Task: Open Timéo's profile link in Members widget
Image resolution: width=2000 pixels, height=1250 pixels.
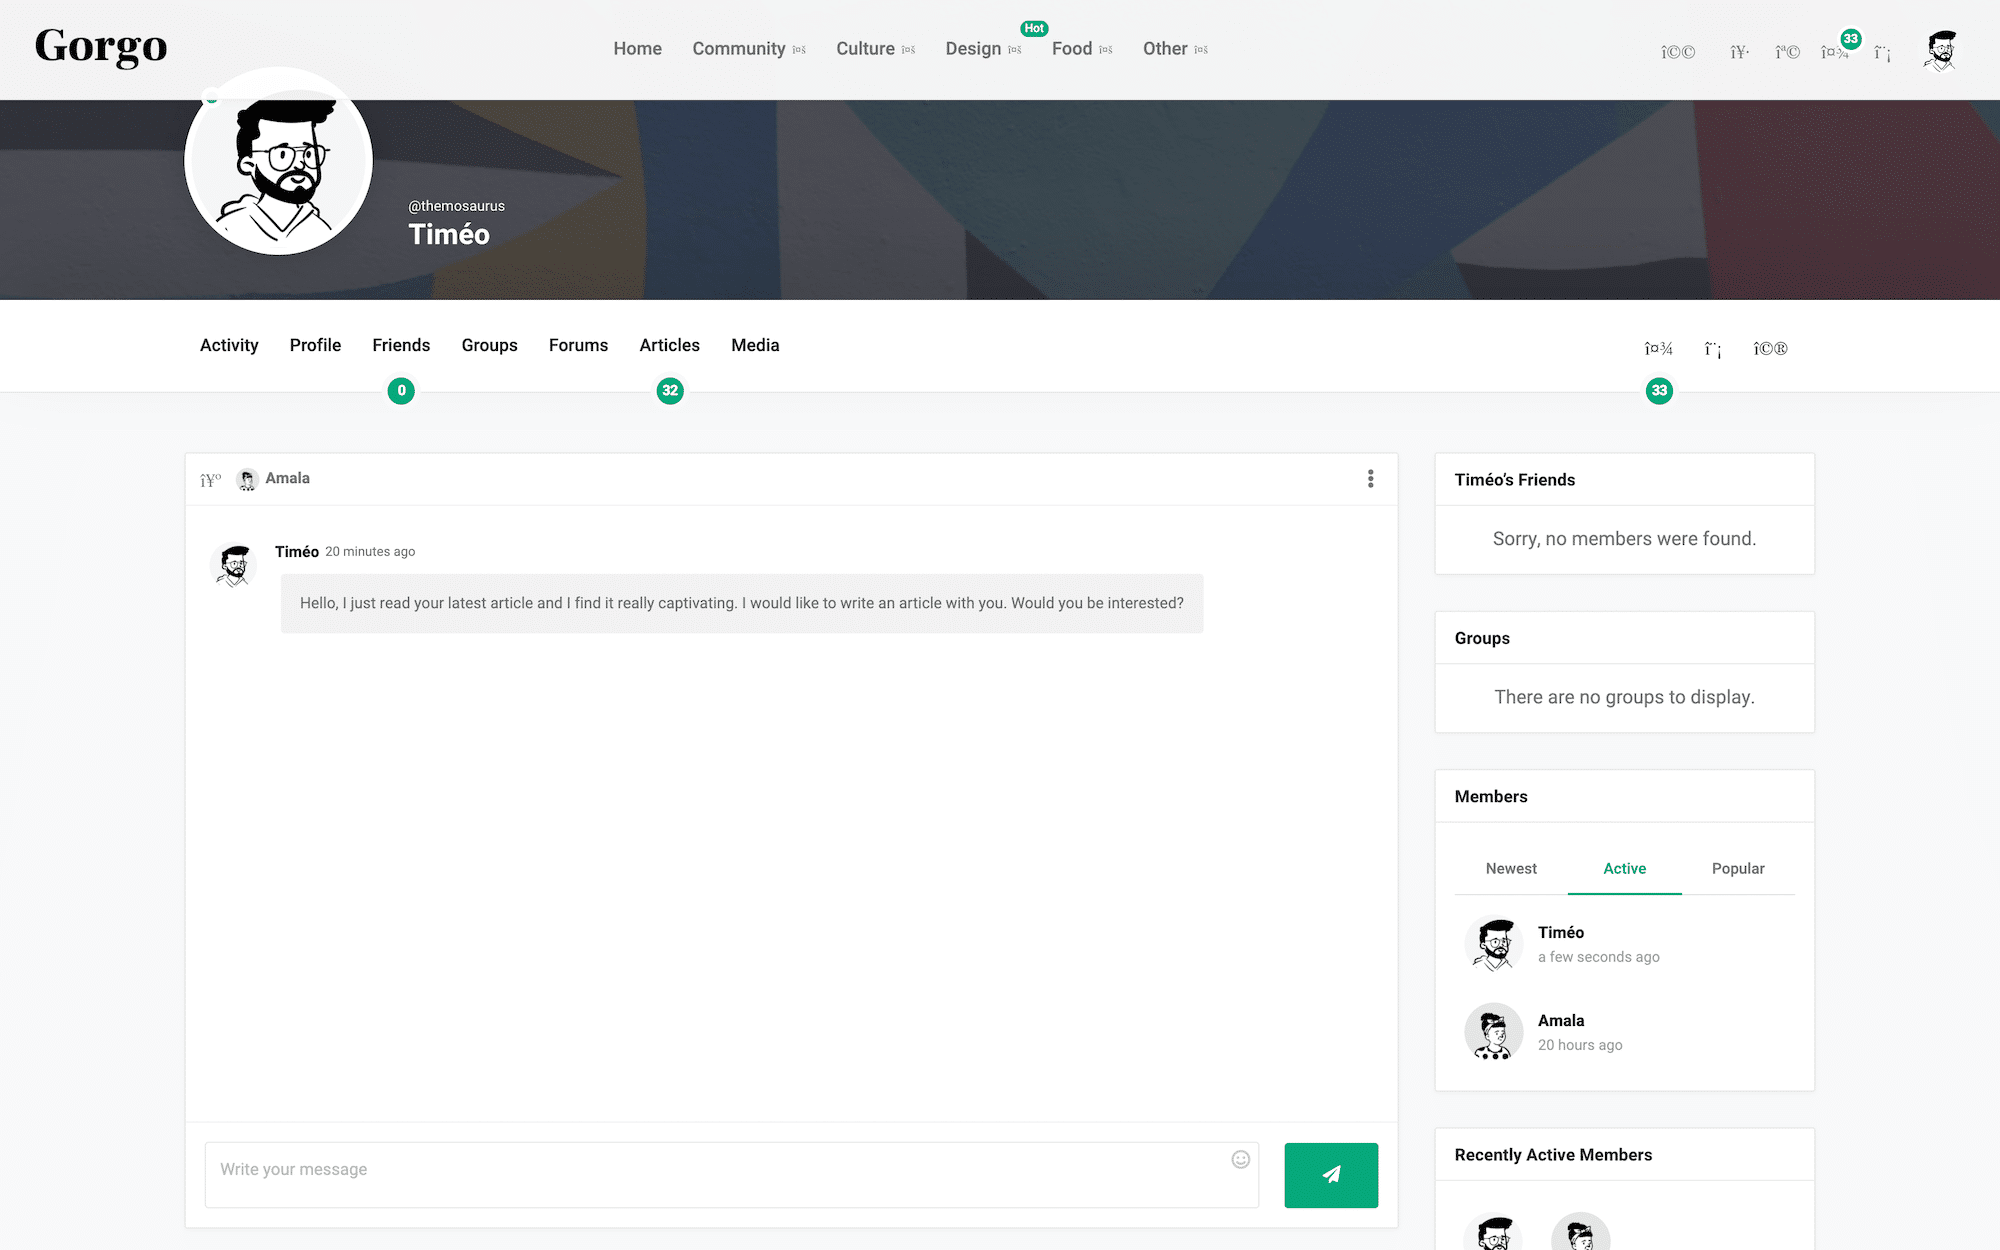Action: (x=1561, y=933)
